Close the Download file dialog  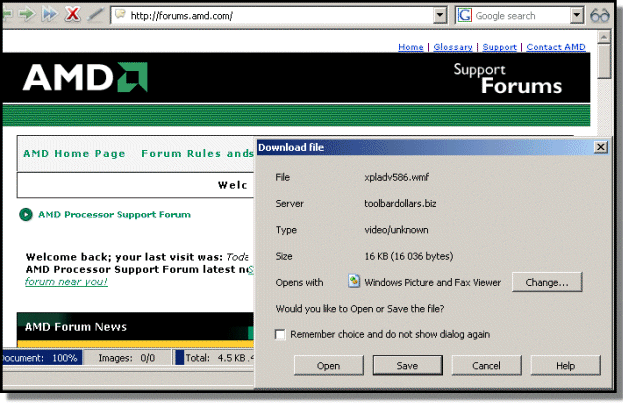tap(600, 147)
